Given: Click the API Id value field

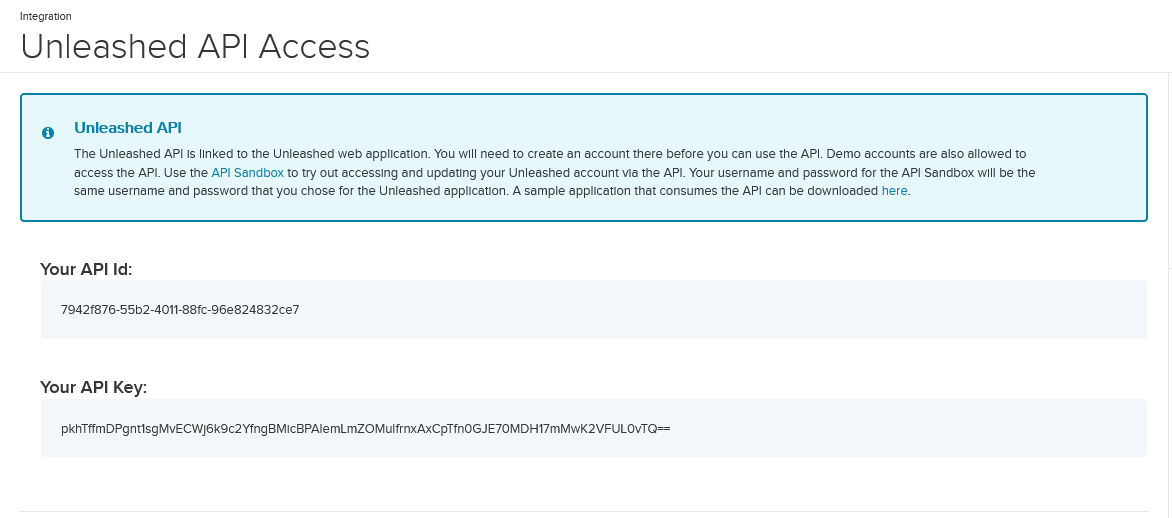Looking at the screenshot, I should [x=593, y=309].
